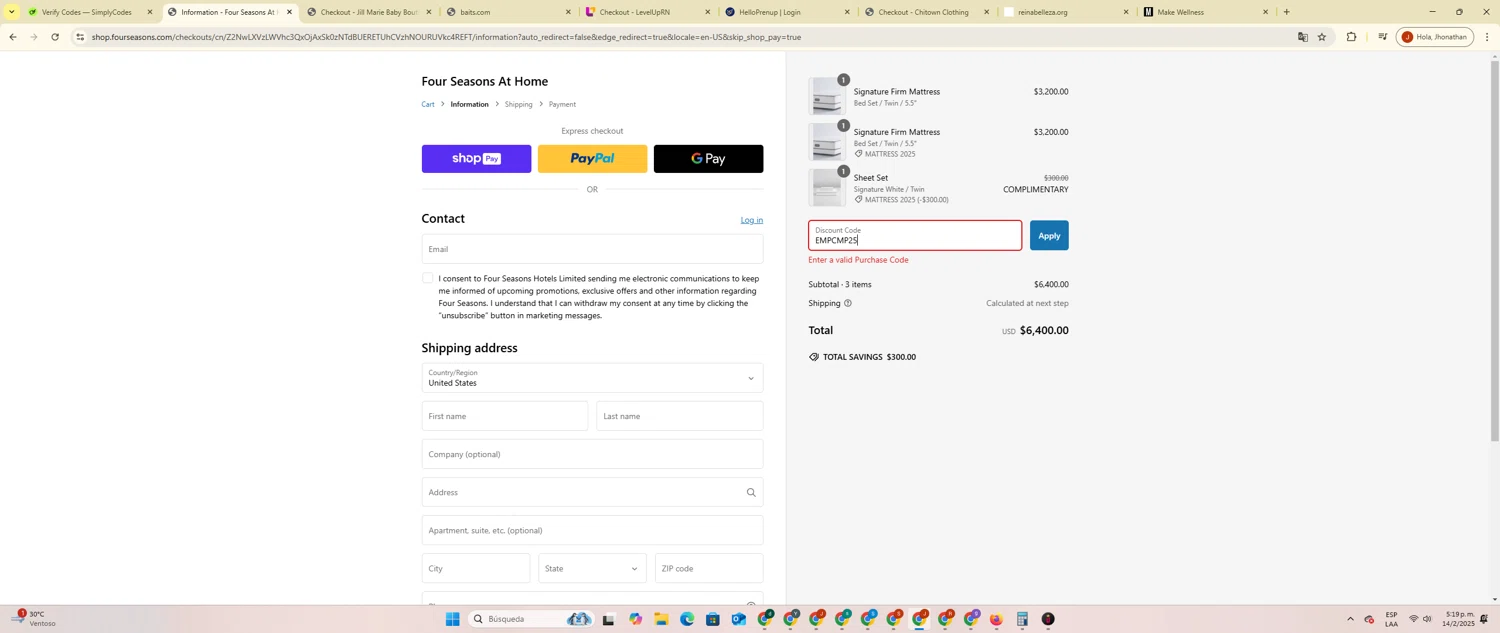Open the Windows Start menu
Image resolution: width=1500 pixels, height=633 pixels.
click(x=452, y=619)
